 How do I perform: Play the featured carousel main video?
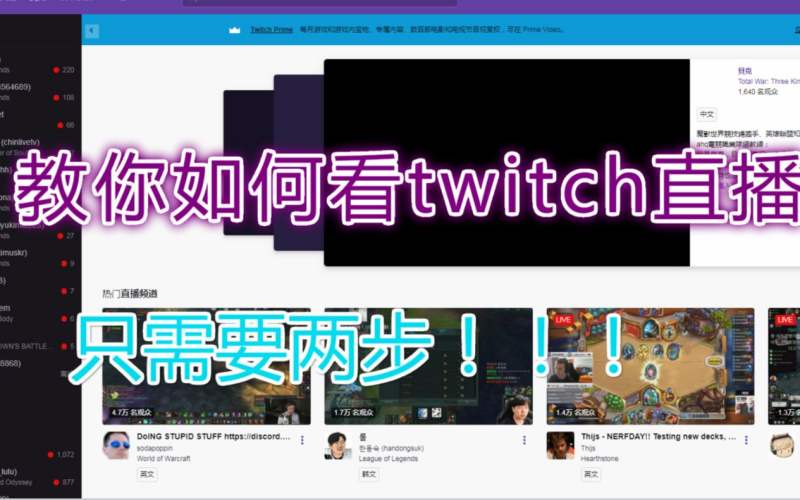[507, 162]
